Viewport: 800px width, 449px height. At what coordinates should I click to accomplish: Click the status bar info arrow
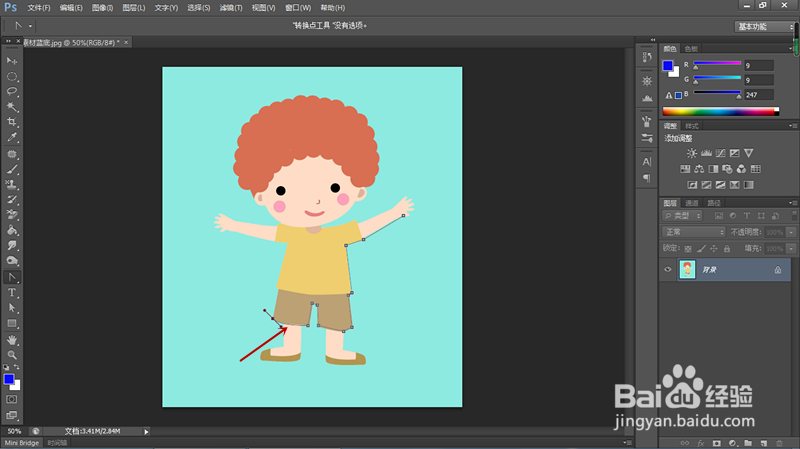(x=146, y=432)
